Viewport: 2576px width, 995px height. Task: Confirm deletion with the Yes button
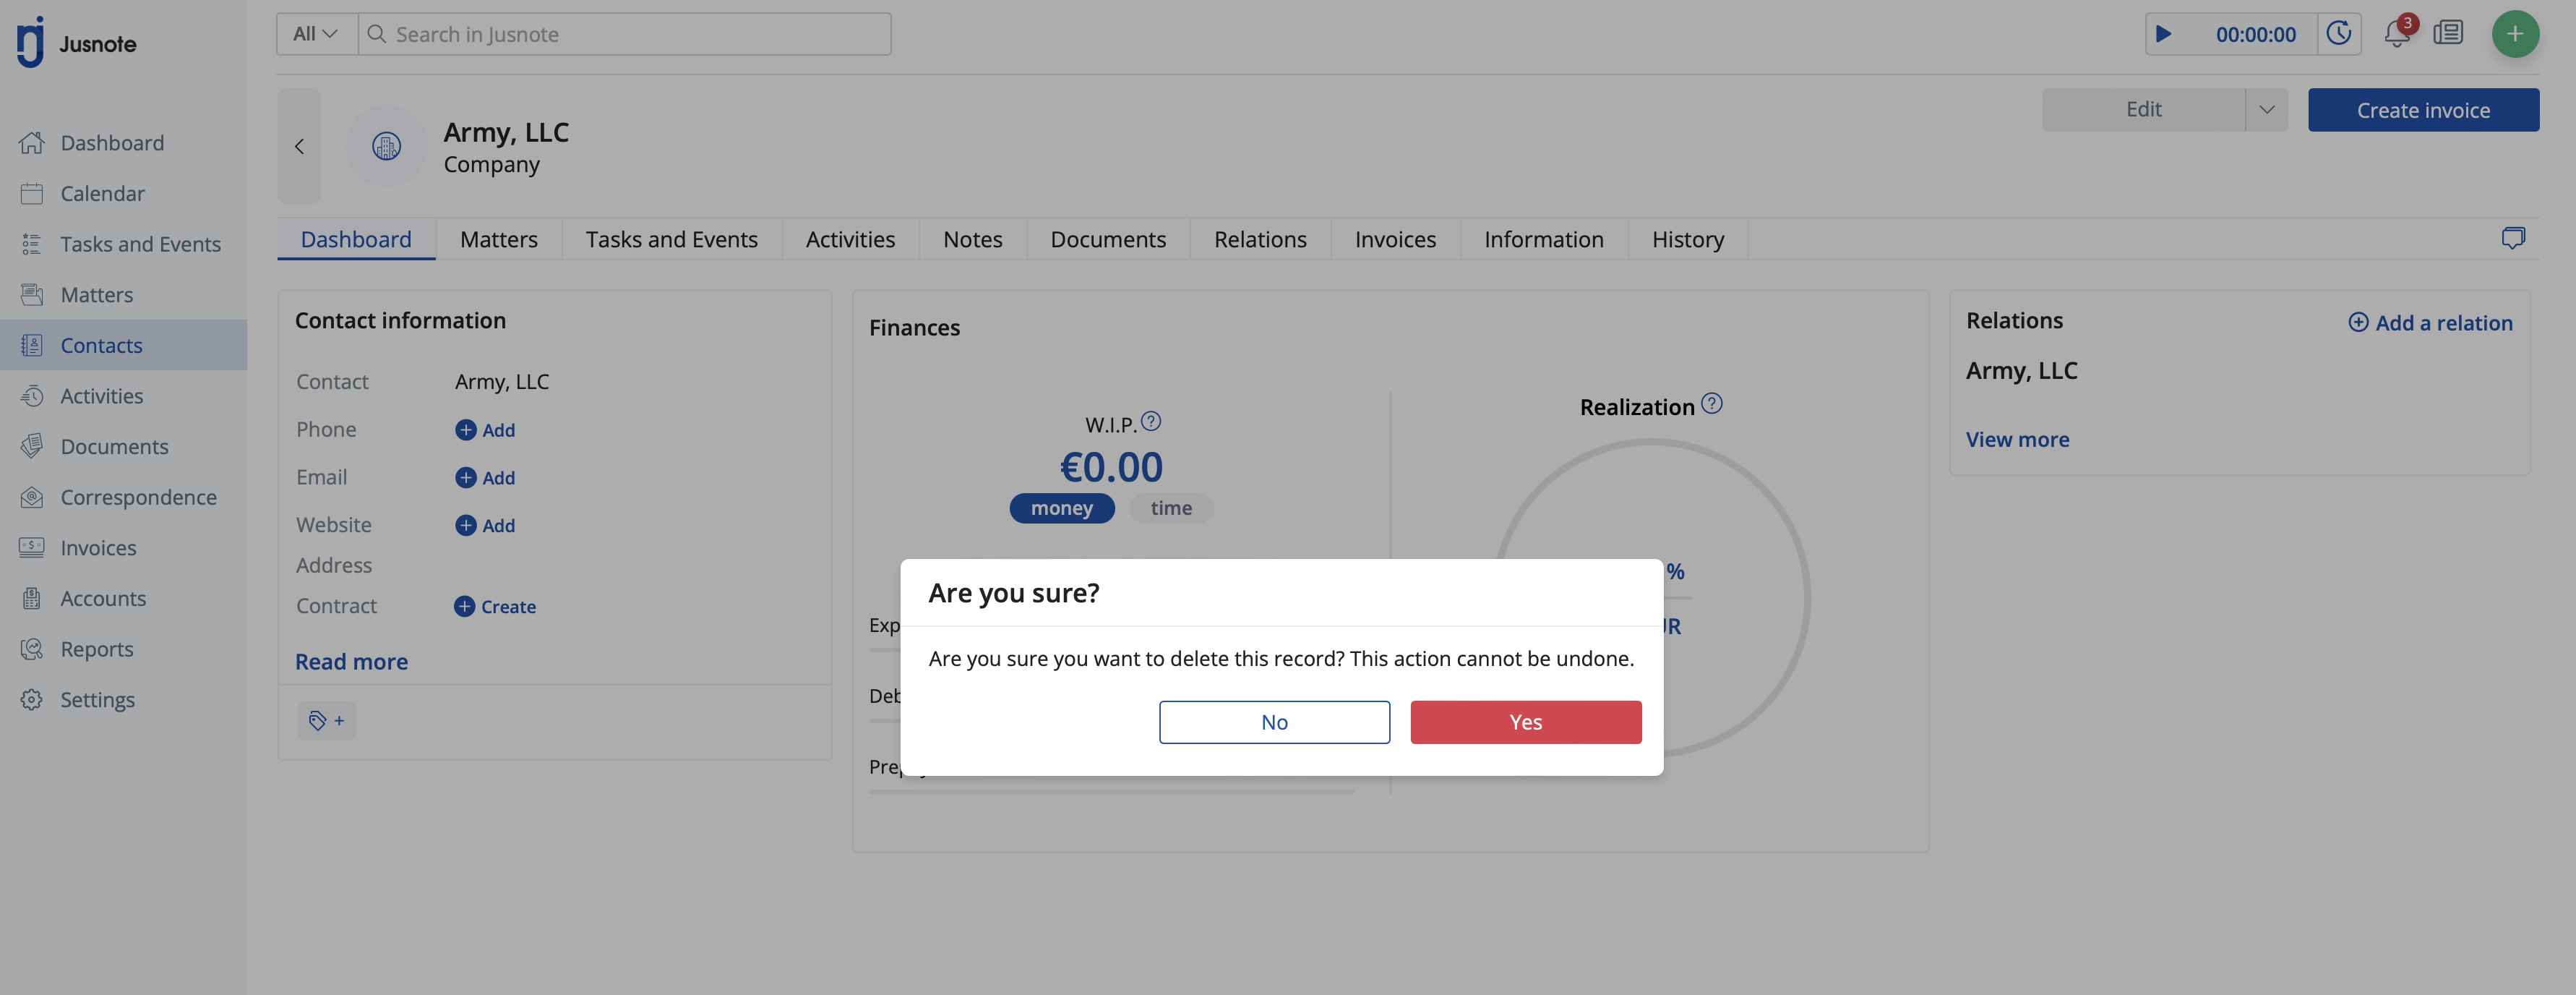1525,723
